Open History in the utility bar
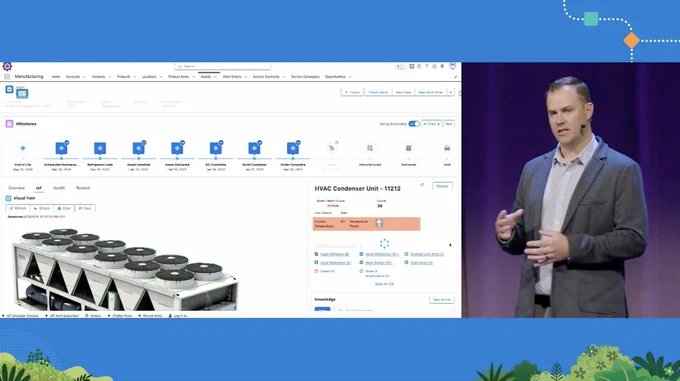This screenshot has width=680, height=381. [93, 316]
